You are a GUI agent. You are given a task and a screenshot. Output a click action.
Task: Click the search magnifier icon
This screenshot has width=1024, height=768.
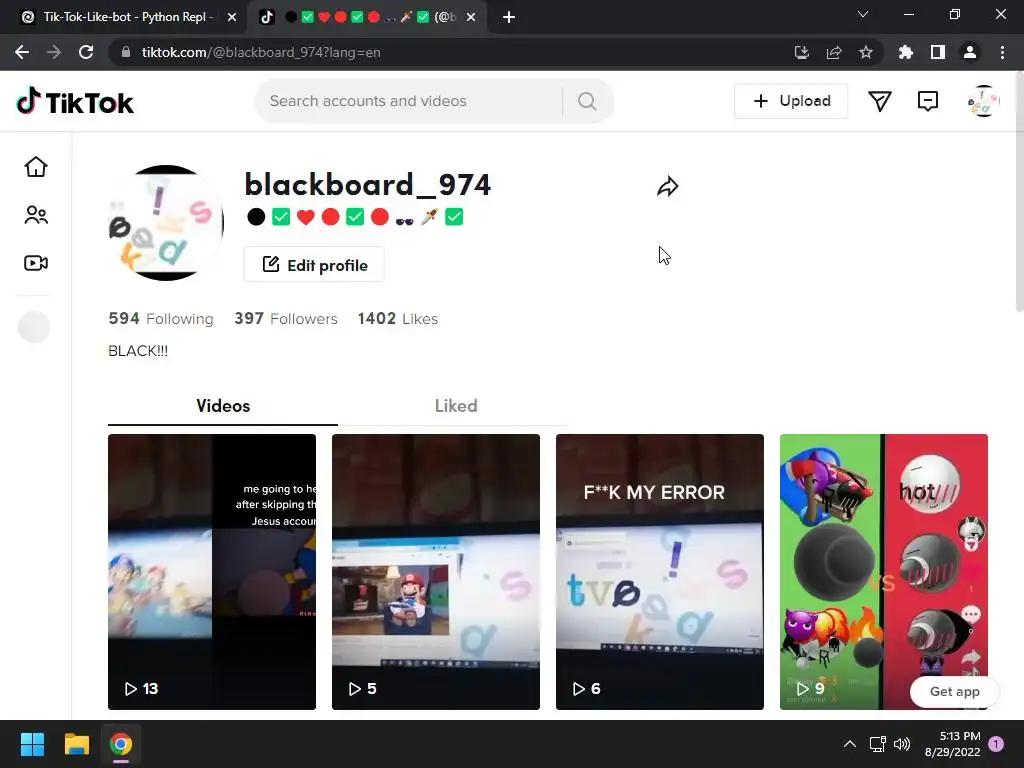point(587,101)
